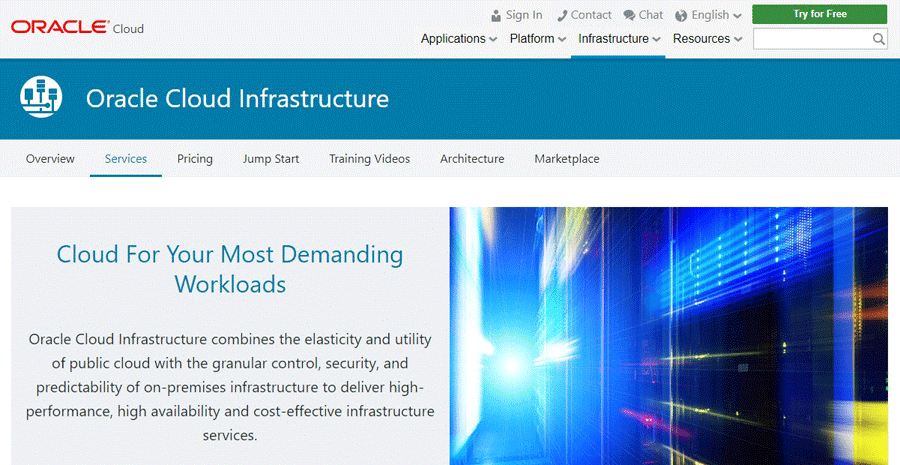Click the data center hero image
The image size is (900, 465).
[669, 336]
